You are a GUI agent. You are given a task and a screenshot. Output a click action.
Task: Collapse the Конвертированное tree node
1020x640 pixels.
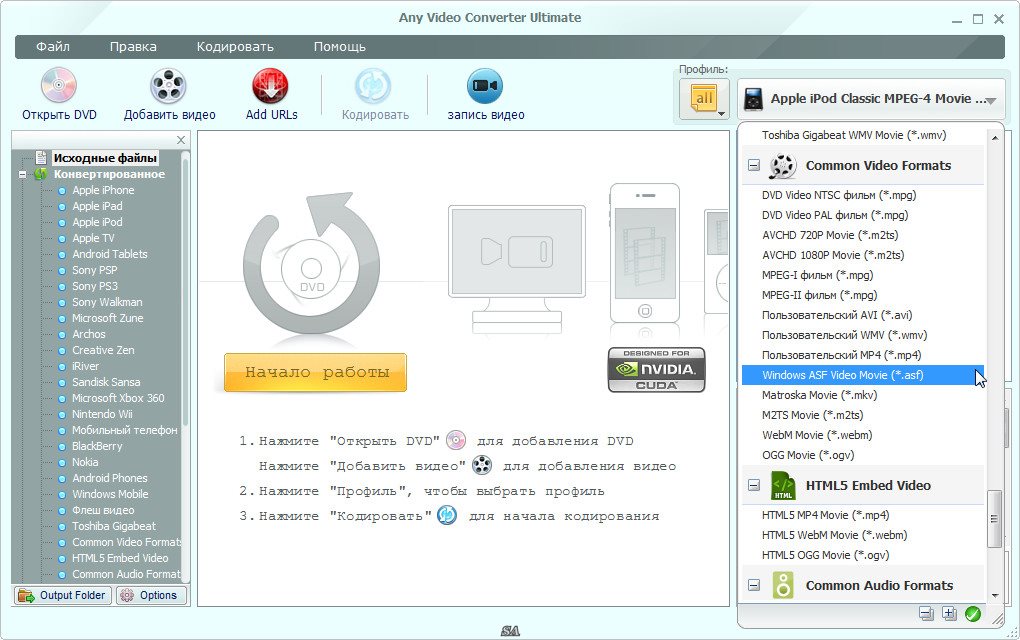click(22, 174)
